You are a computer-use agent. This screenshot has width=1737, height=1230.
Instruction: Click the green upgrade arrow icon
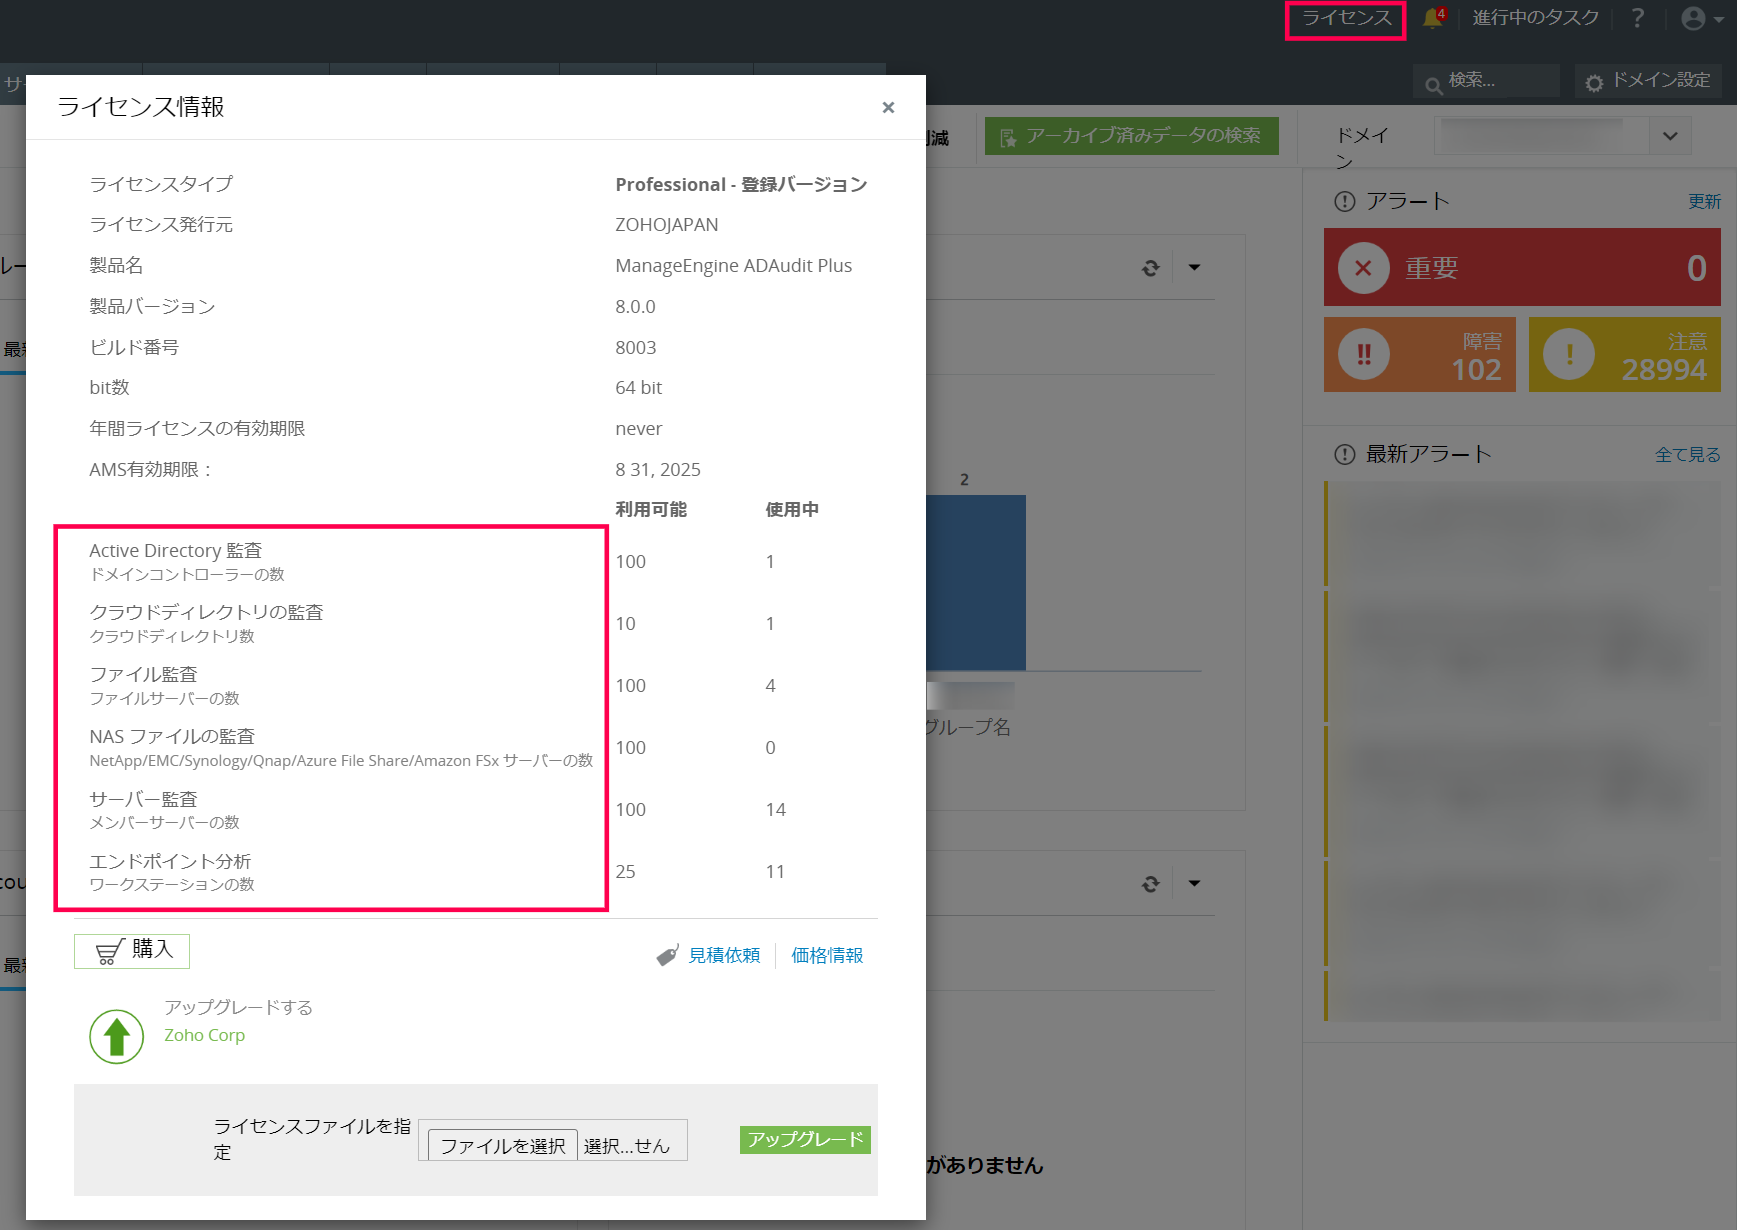click(117, 1036)
